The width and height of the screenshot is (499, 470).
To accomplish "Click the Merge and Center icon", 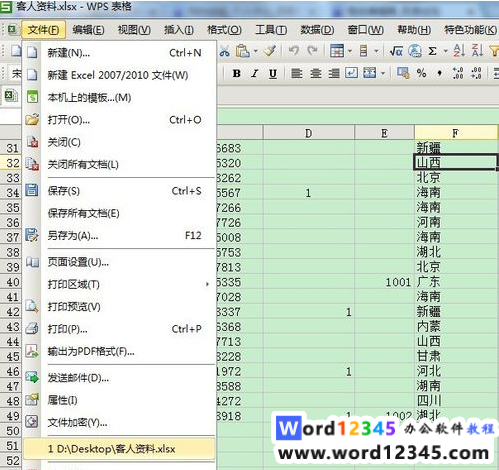I will tap(370, 73).
